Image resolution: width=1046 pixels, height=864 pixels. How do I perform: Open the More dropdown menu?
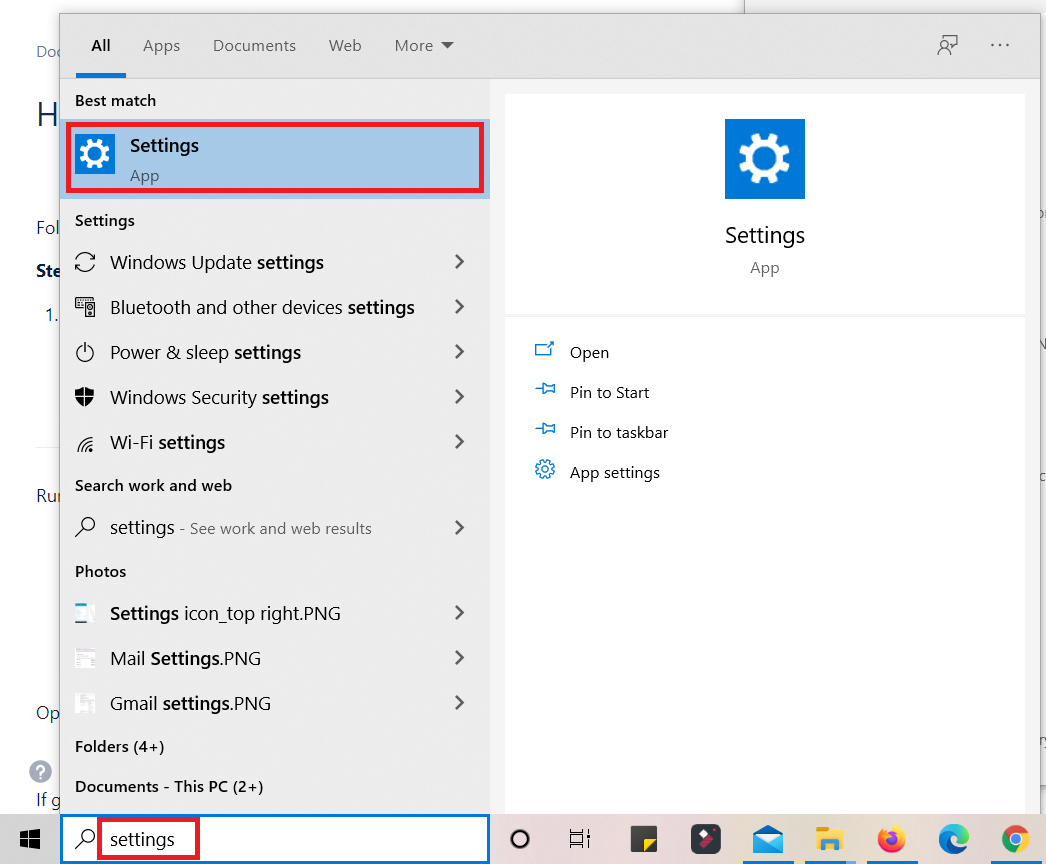pos(424,45)
